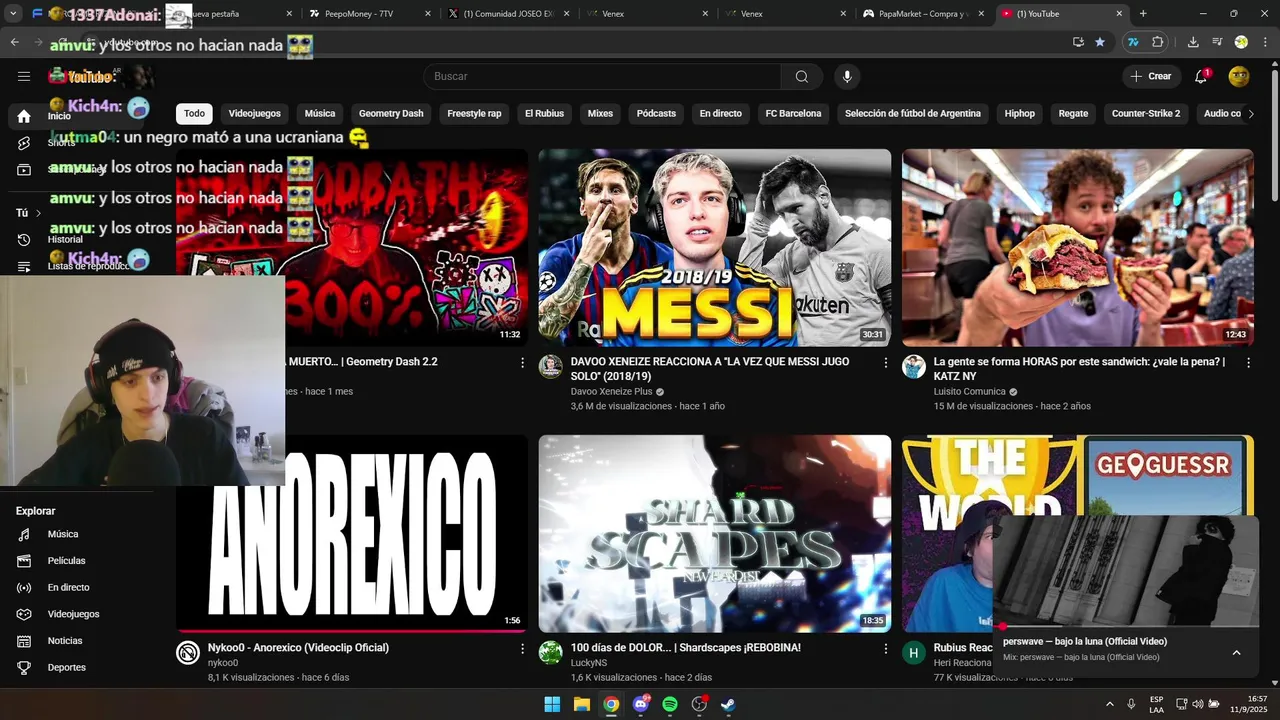
Task: Open Luisito Comunica channel link
Action: coord(969,392)
